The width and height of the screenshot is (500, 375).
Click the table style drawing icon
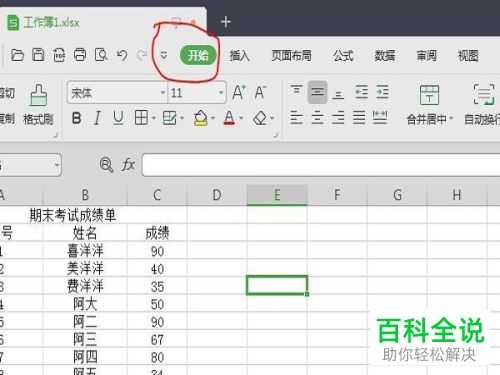(169, 118)
